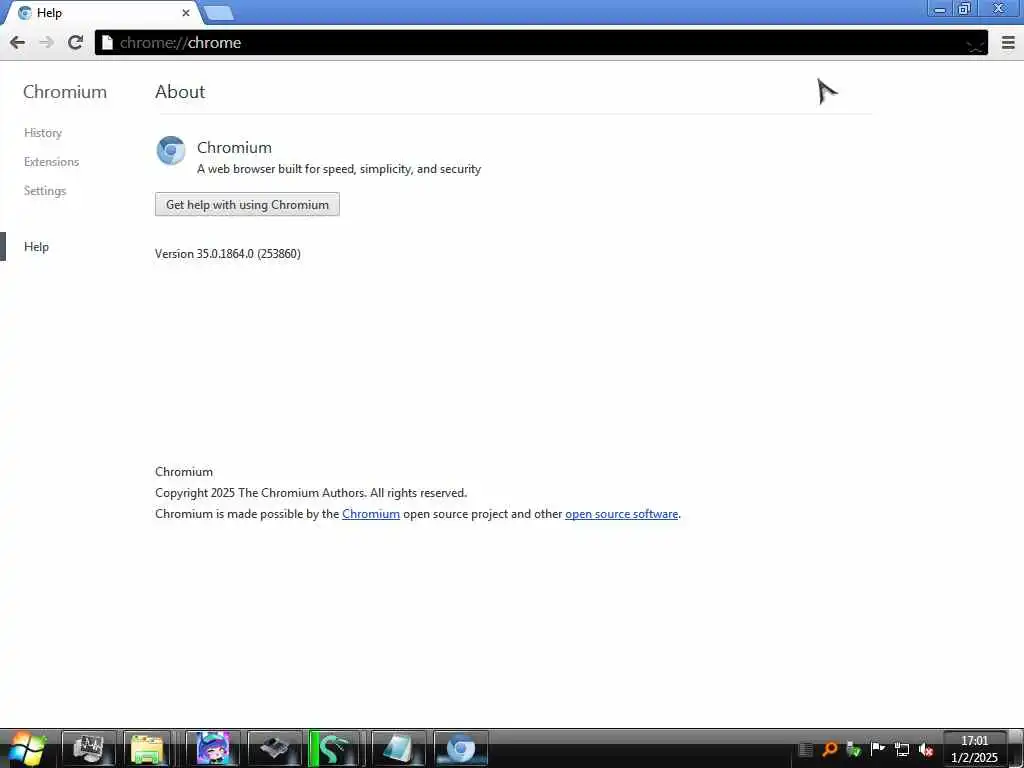
Task: Click the network tray icon
Action: point(902,750)
